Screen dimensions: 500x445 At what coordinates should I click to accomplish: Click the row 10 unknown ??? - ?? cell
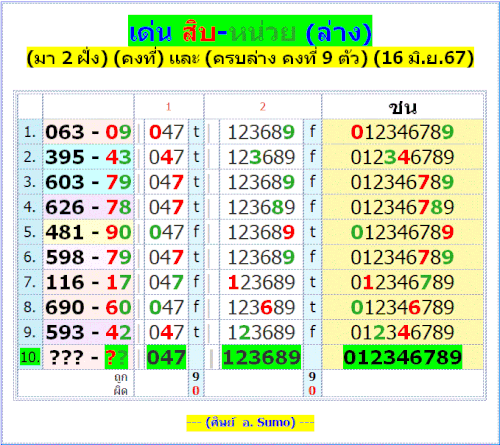(88, 357)
